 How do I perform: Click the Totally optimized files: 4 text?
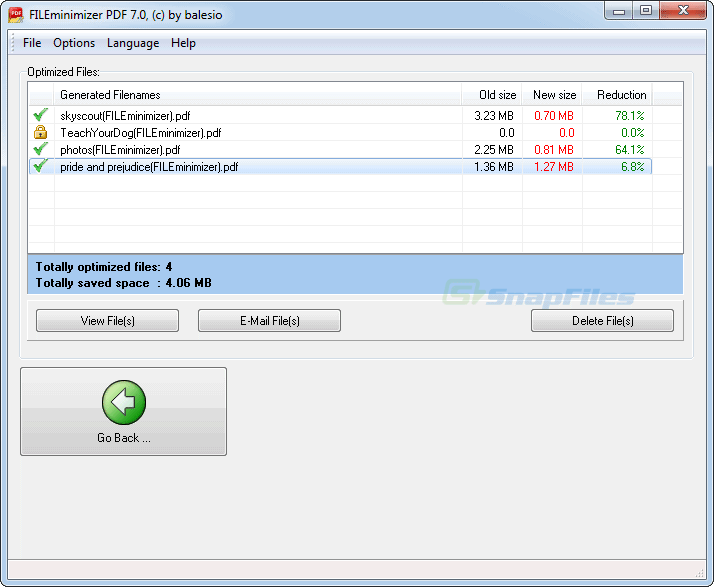point(104,267)
